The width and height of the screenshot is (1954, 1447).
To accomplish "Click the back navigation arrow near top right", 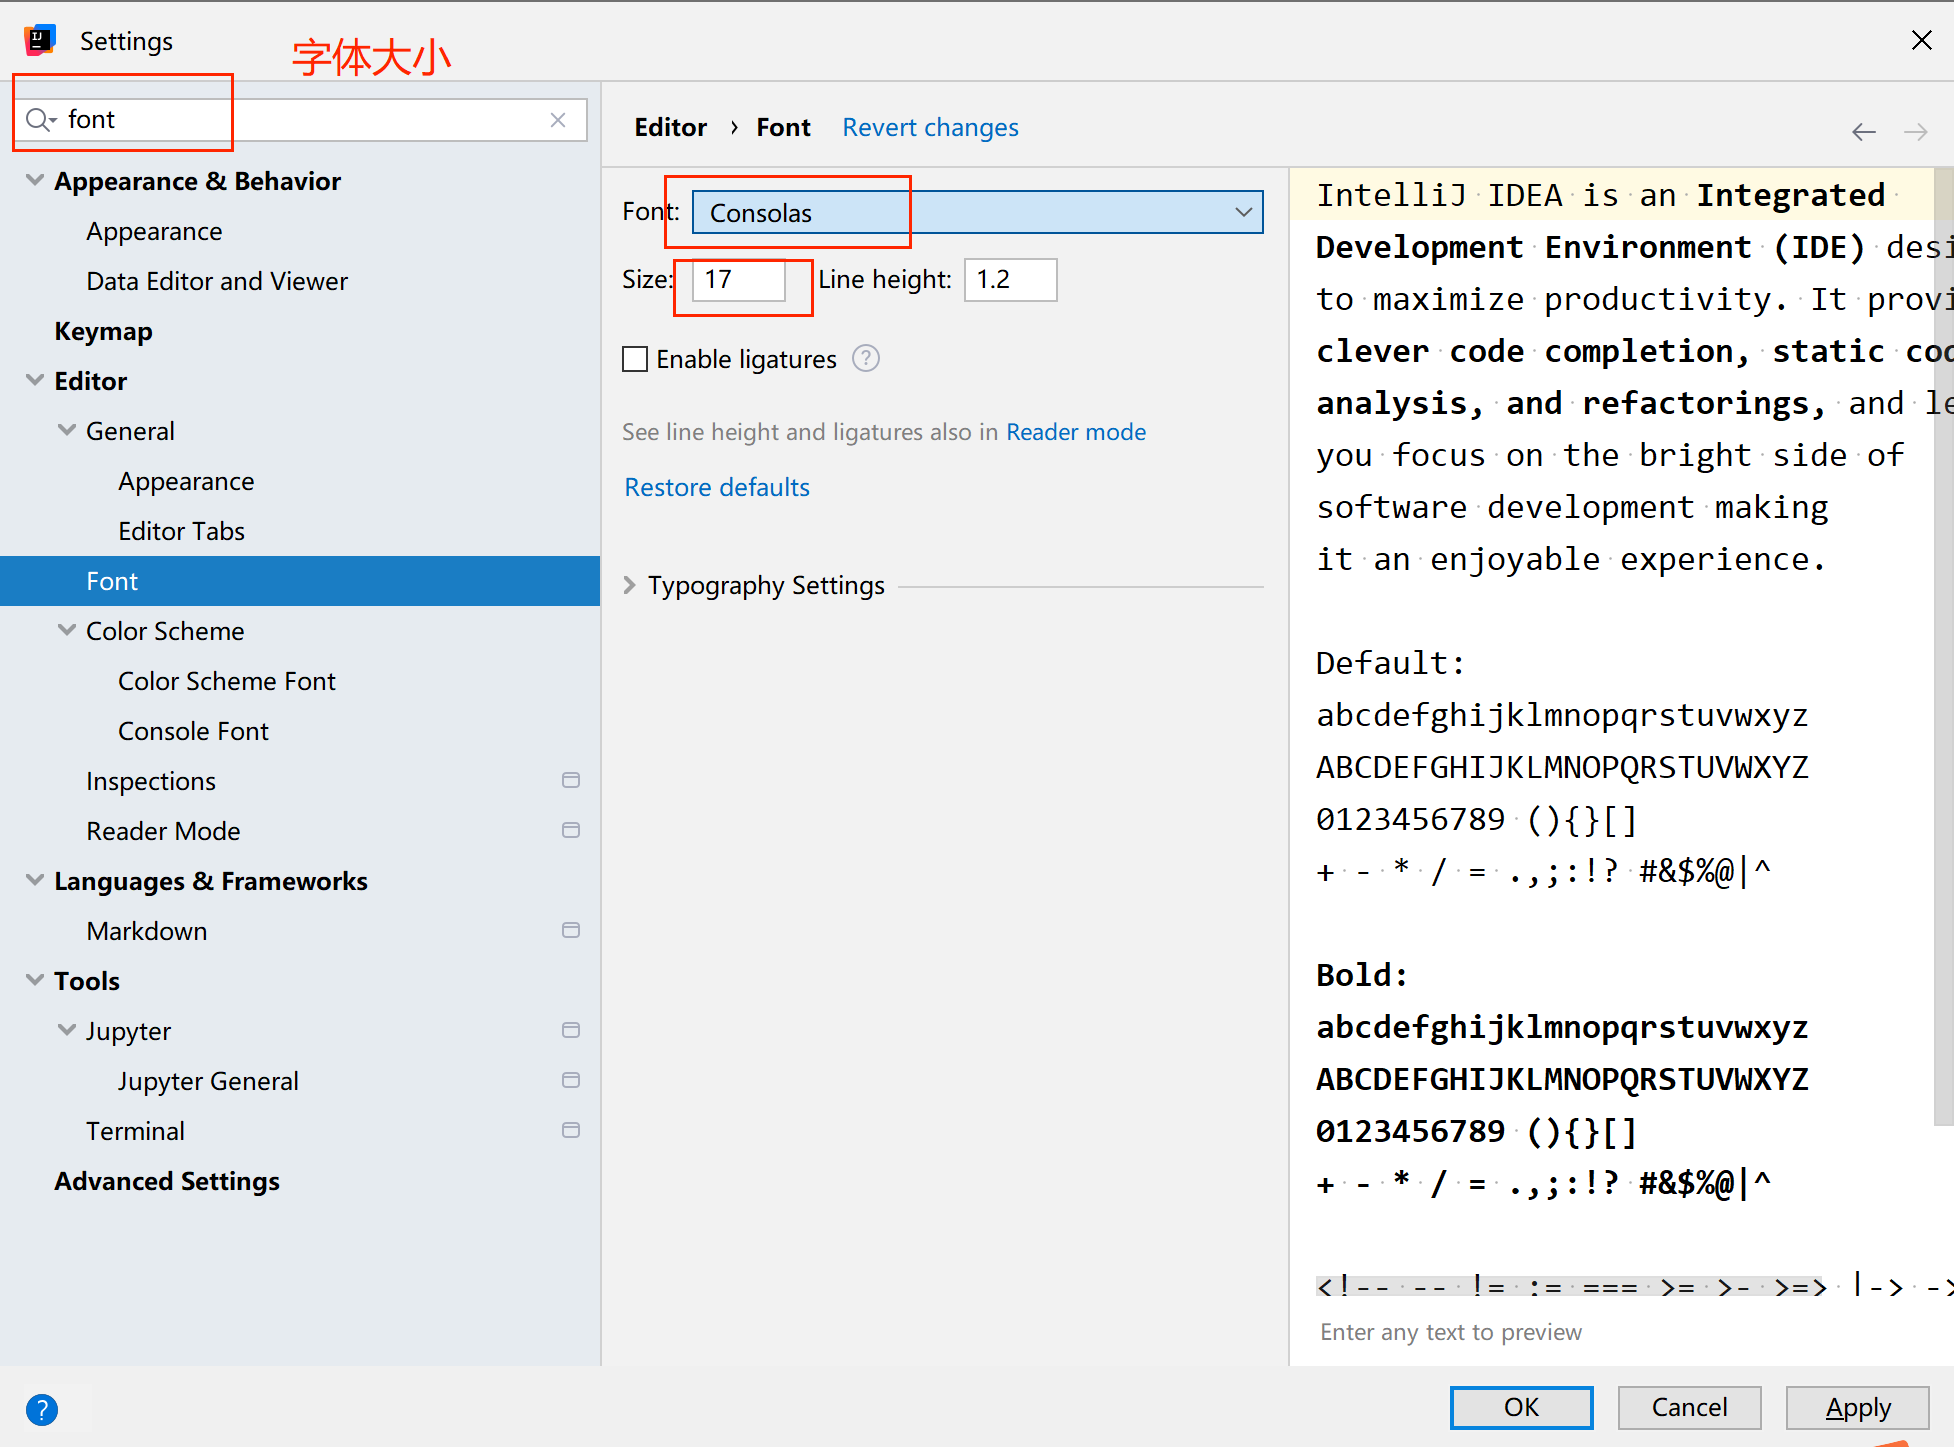I will tap(1864, 131).
